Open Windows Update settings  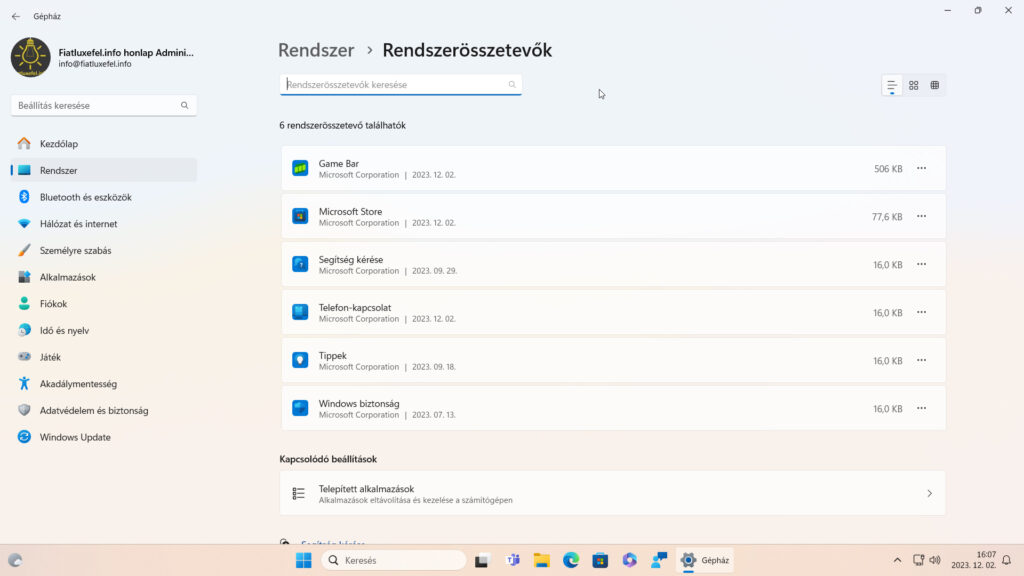104,438
